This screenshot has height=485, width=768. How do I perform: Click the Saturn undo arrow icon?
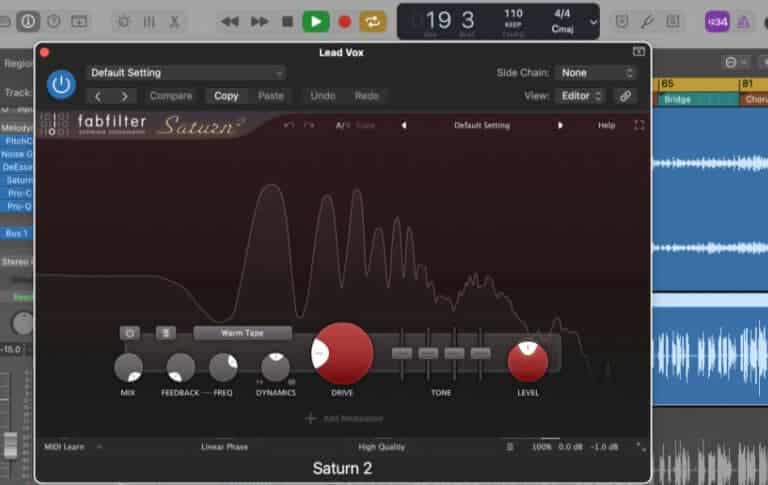289,125
